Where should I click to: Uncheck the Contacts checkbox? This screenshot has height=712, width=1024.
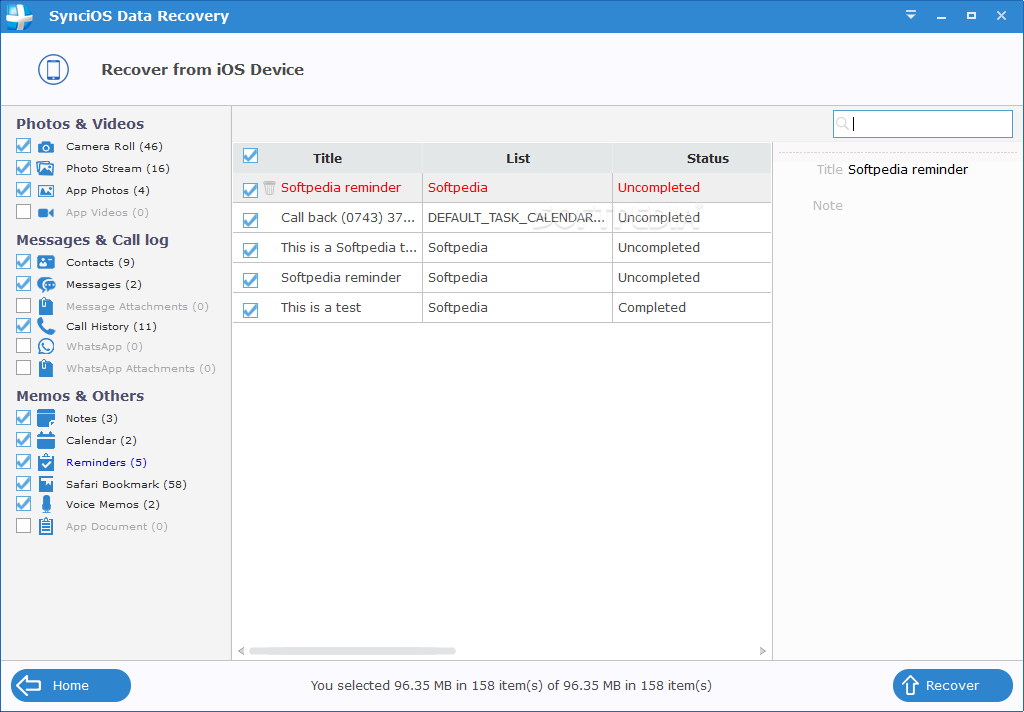pyautogui.click(x=24, y=262)
